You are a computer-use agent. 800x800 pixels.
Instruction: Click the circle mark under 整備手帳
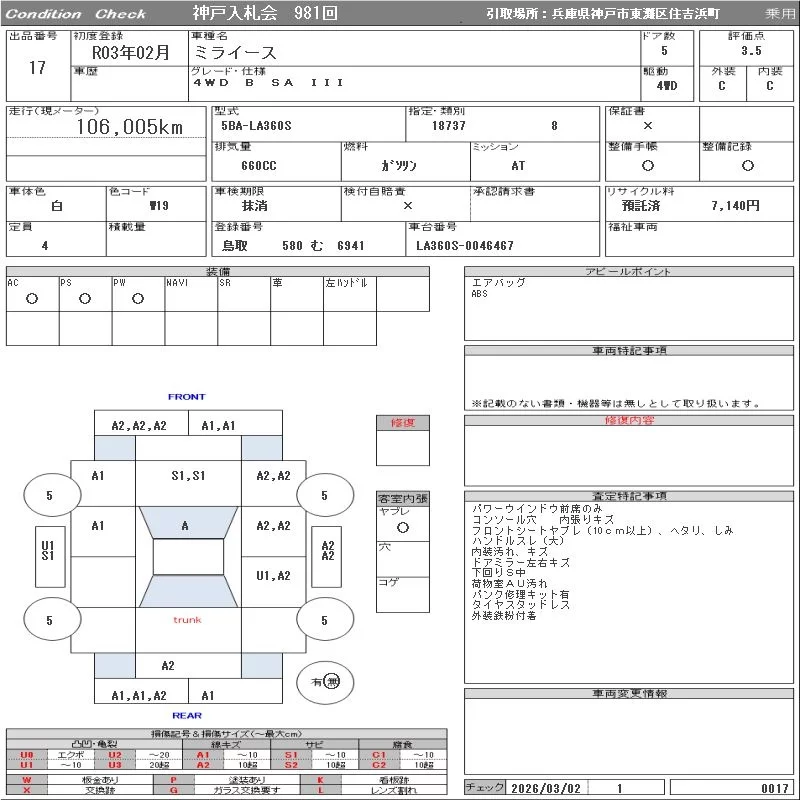[647, 165]
